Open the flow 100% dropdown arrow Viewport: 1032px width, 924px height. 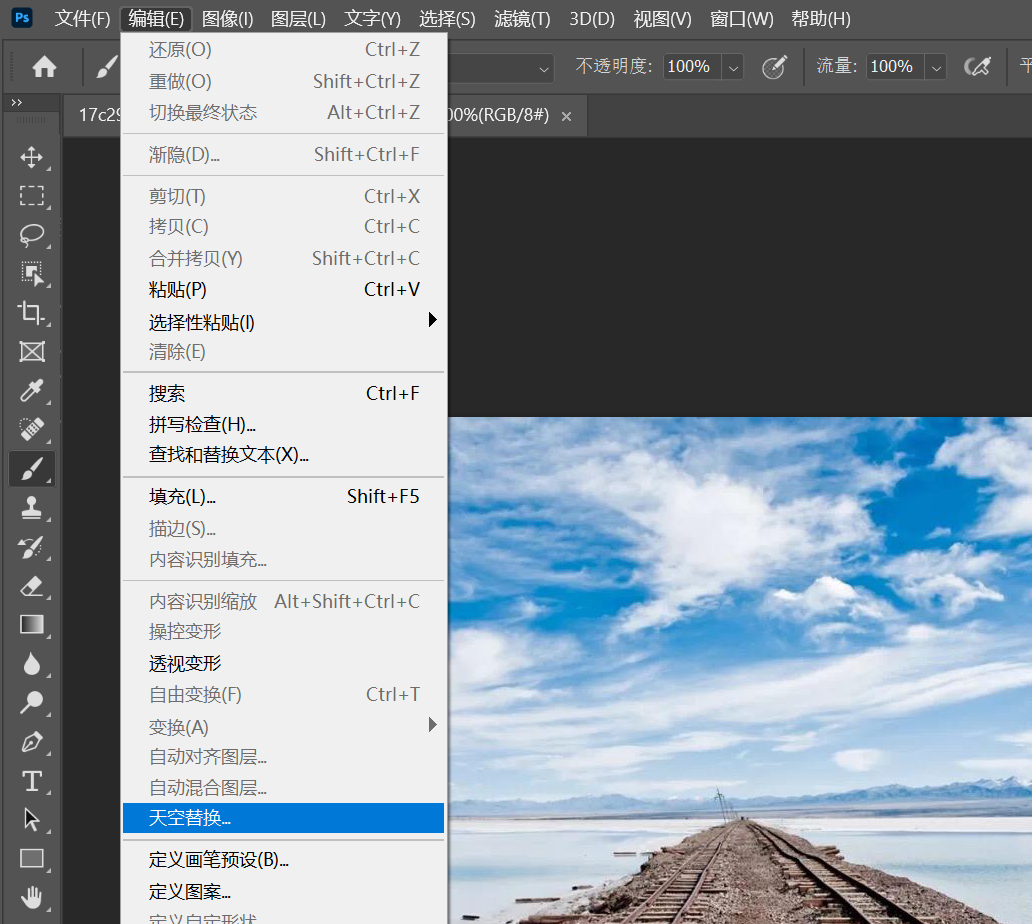point(935,67)
